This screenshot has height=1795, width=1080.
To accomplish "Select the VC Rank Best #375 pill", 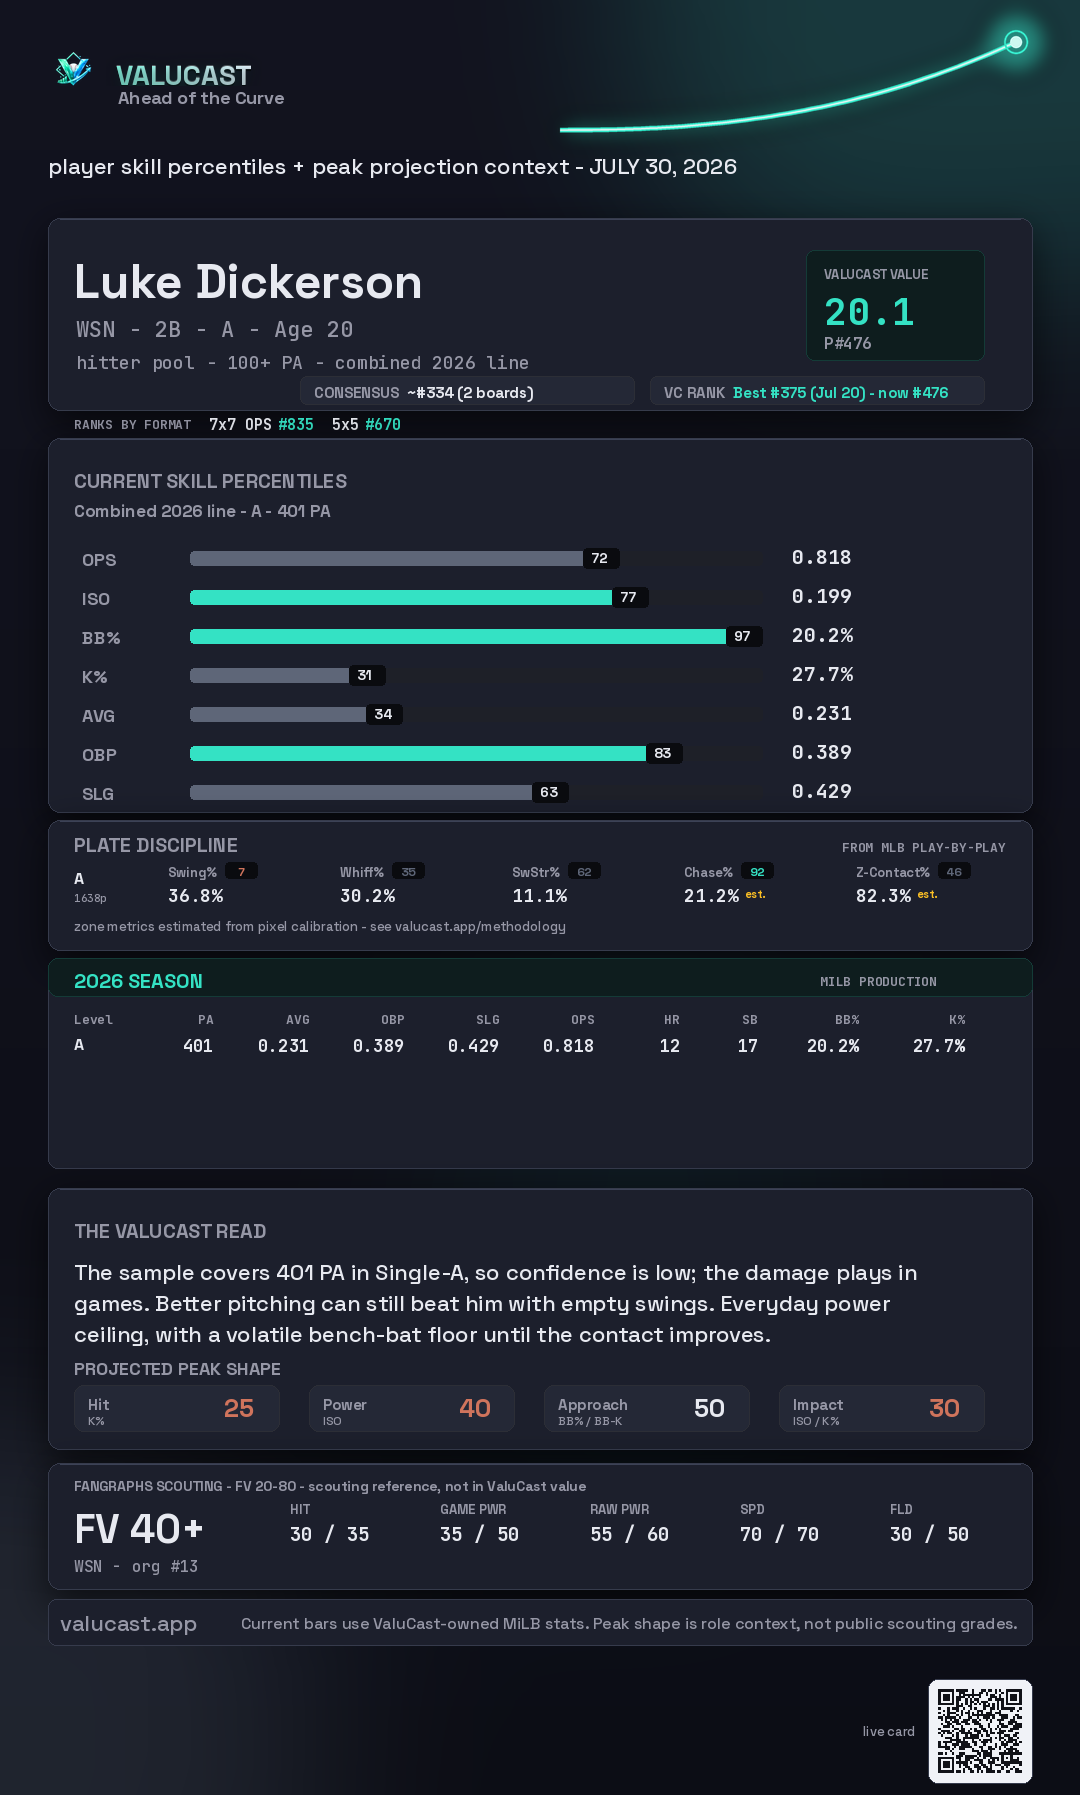I will [817, 392].
